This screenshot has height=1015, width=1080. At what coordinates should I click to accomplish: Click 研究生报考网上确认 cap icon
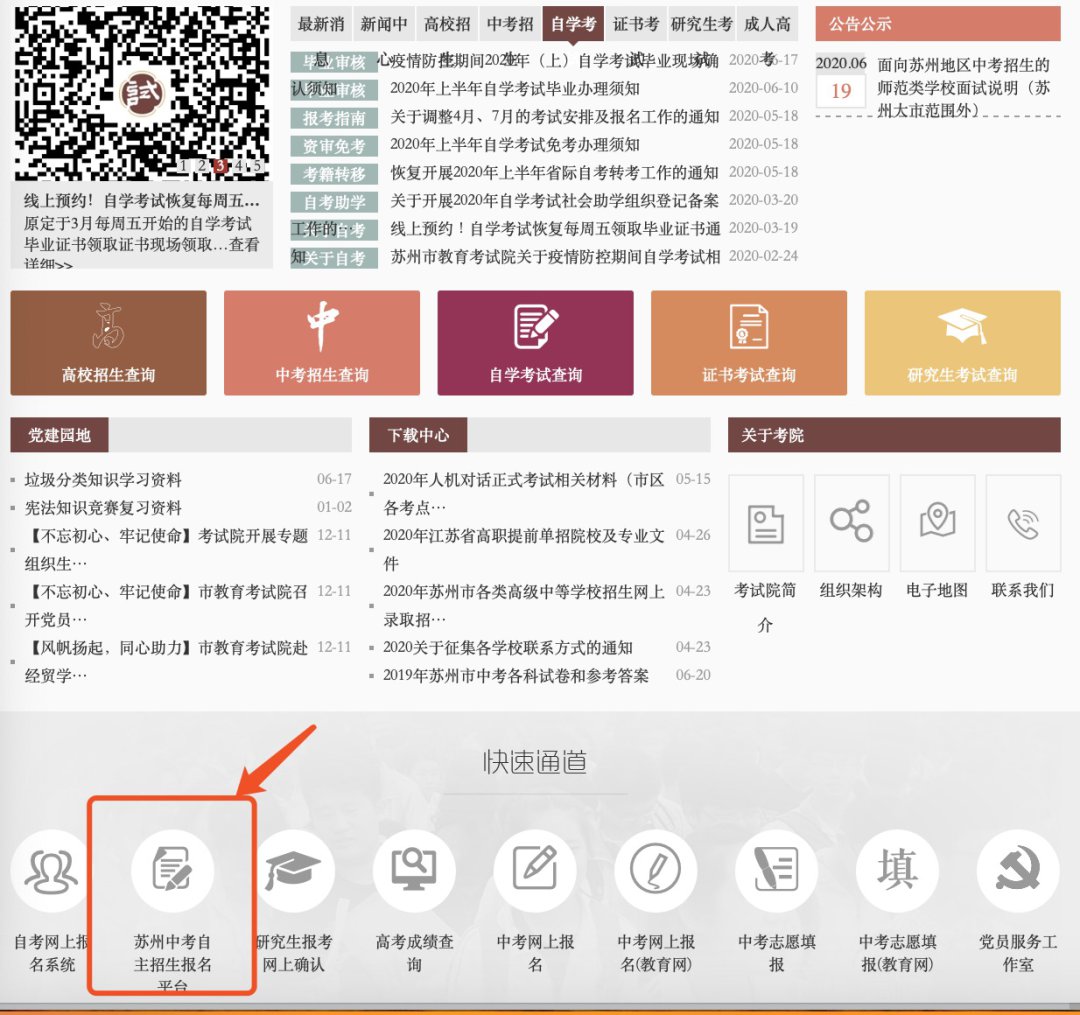coord(293,870)
